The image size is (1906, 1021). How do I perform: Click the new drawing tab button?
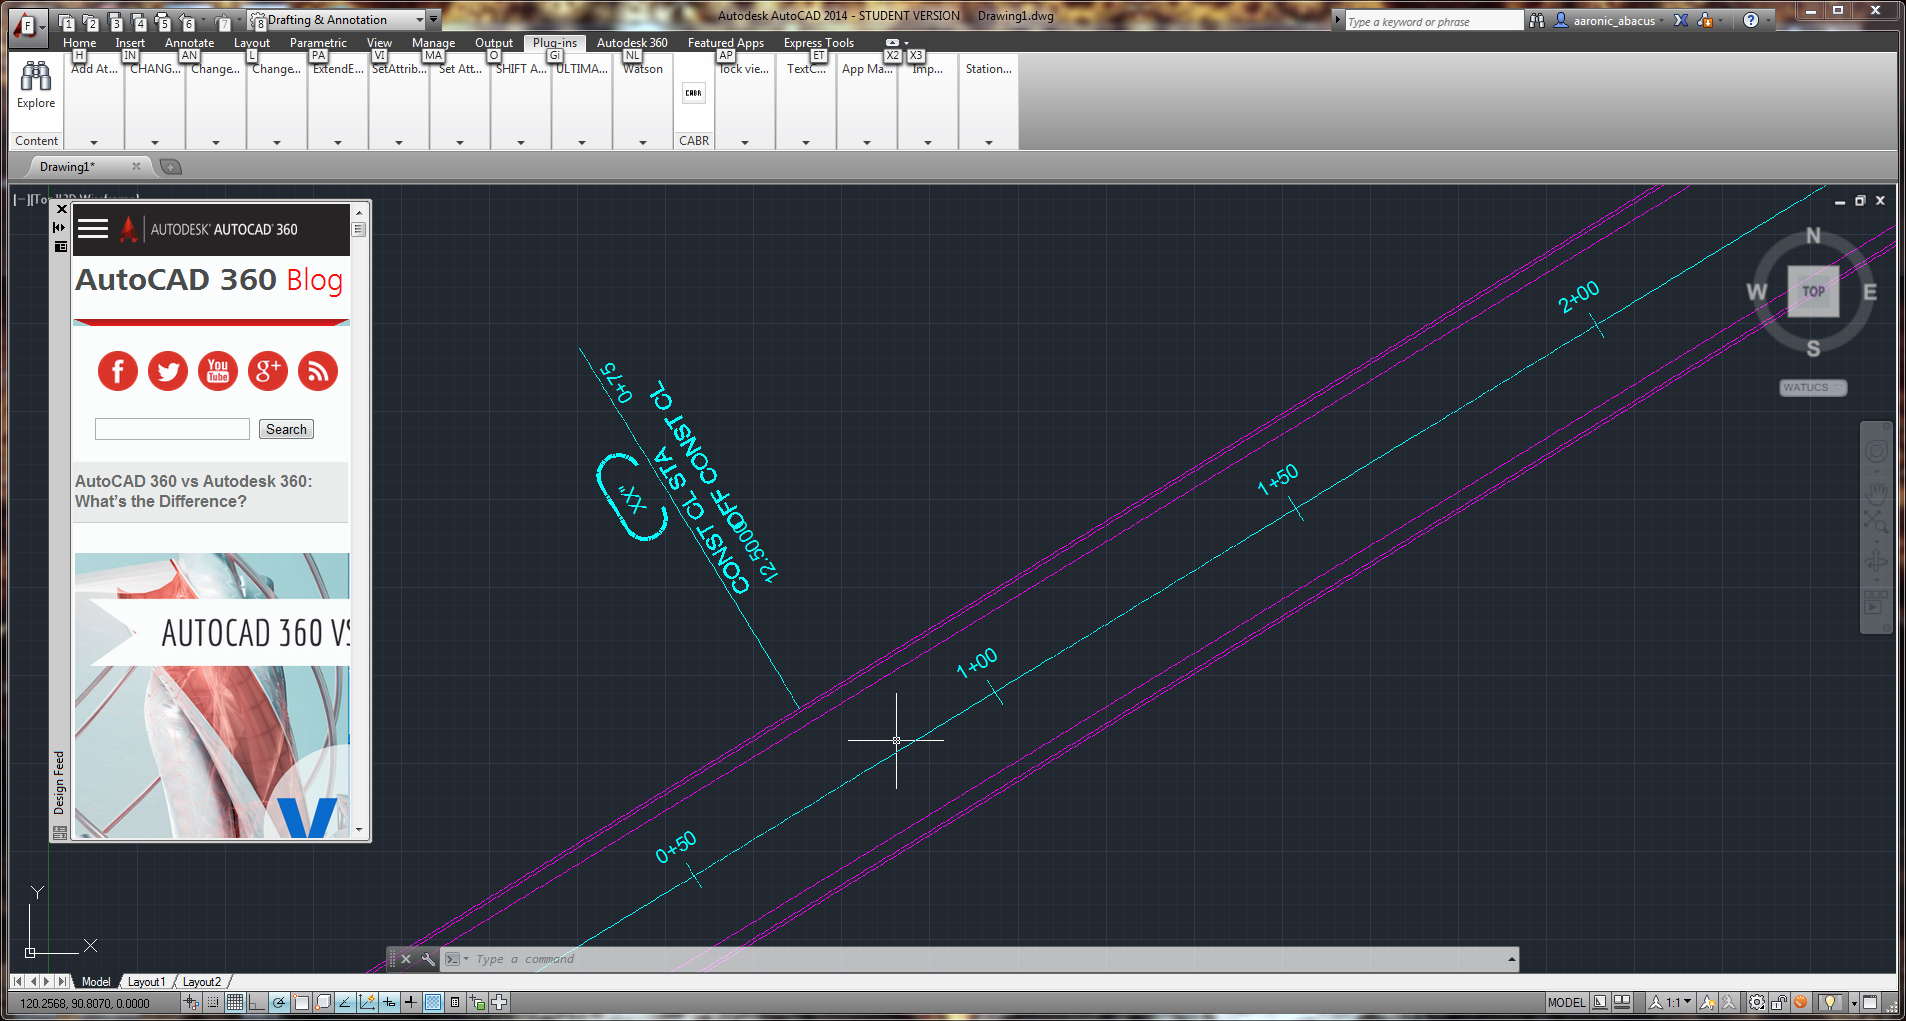(171, 167)
